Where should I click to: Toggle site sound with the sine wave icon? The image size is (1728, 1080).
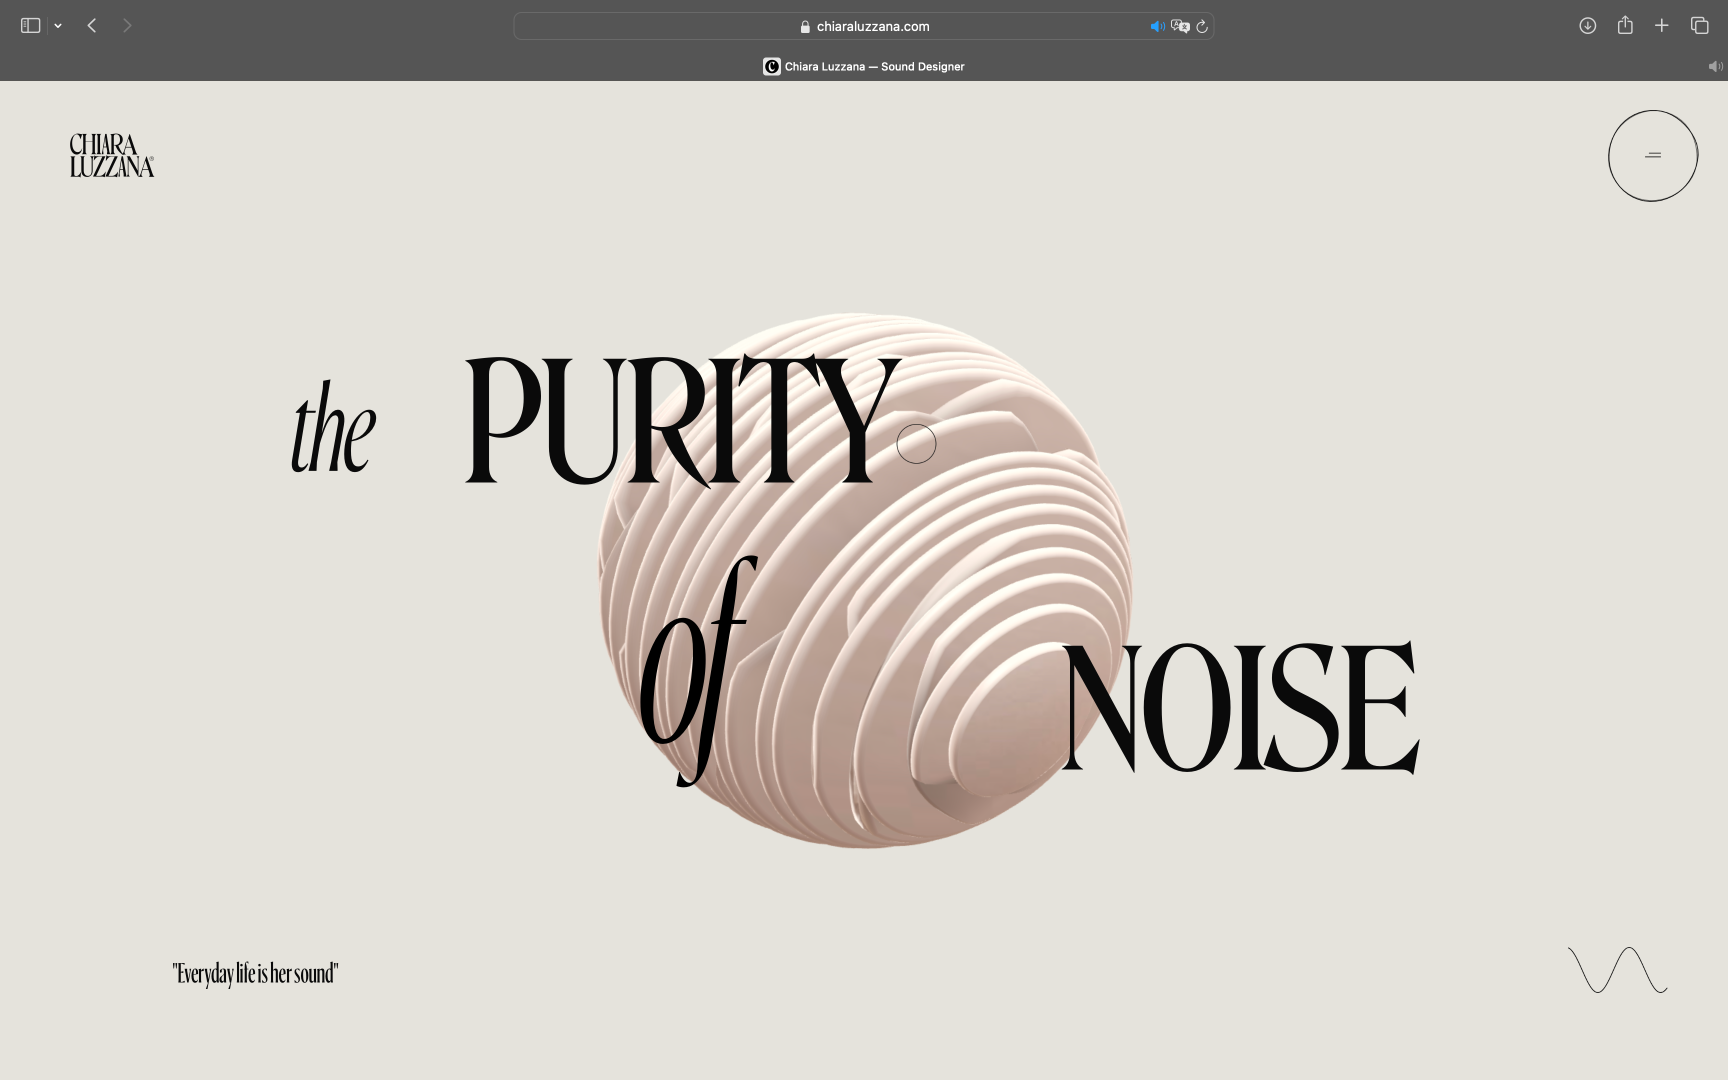[1617, 970]
